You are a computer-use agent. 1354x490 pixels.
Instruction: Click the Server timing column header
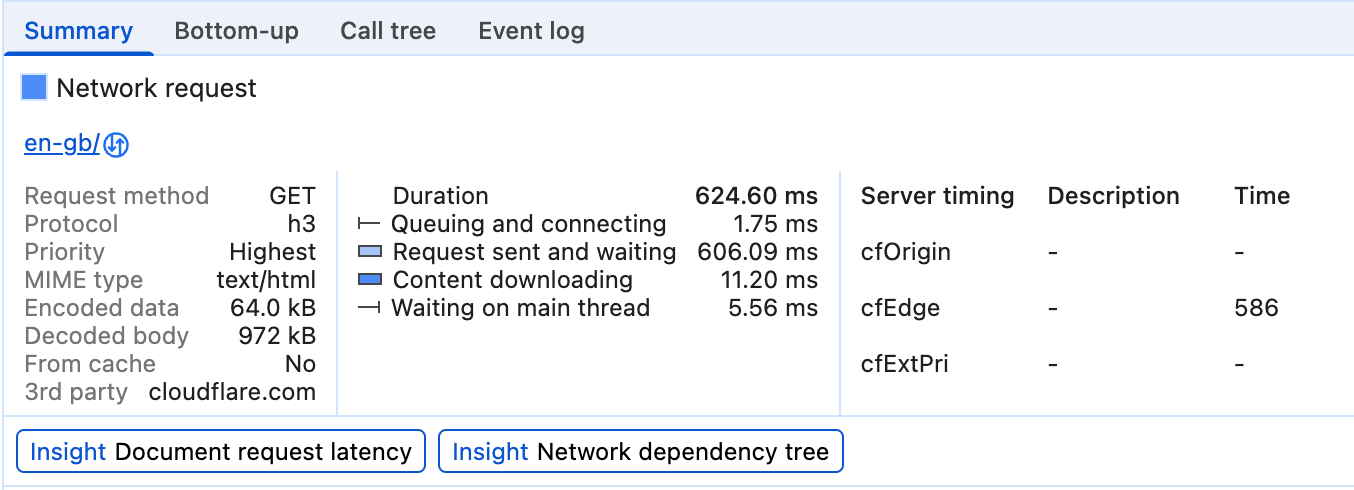pyautogui.click(x=937, y=196)
